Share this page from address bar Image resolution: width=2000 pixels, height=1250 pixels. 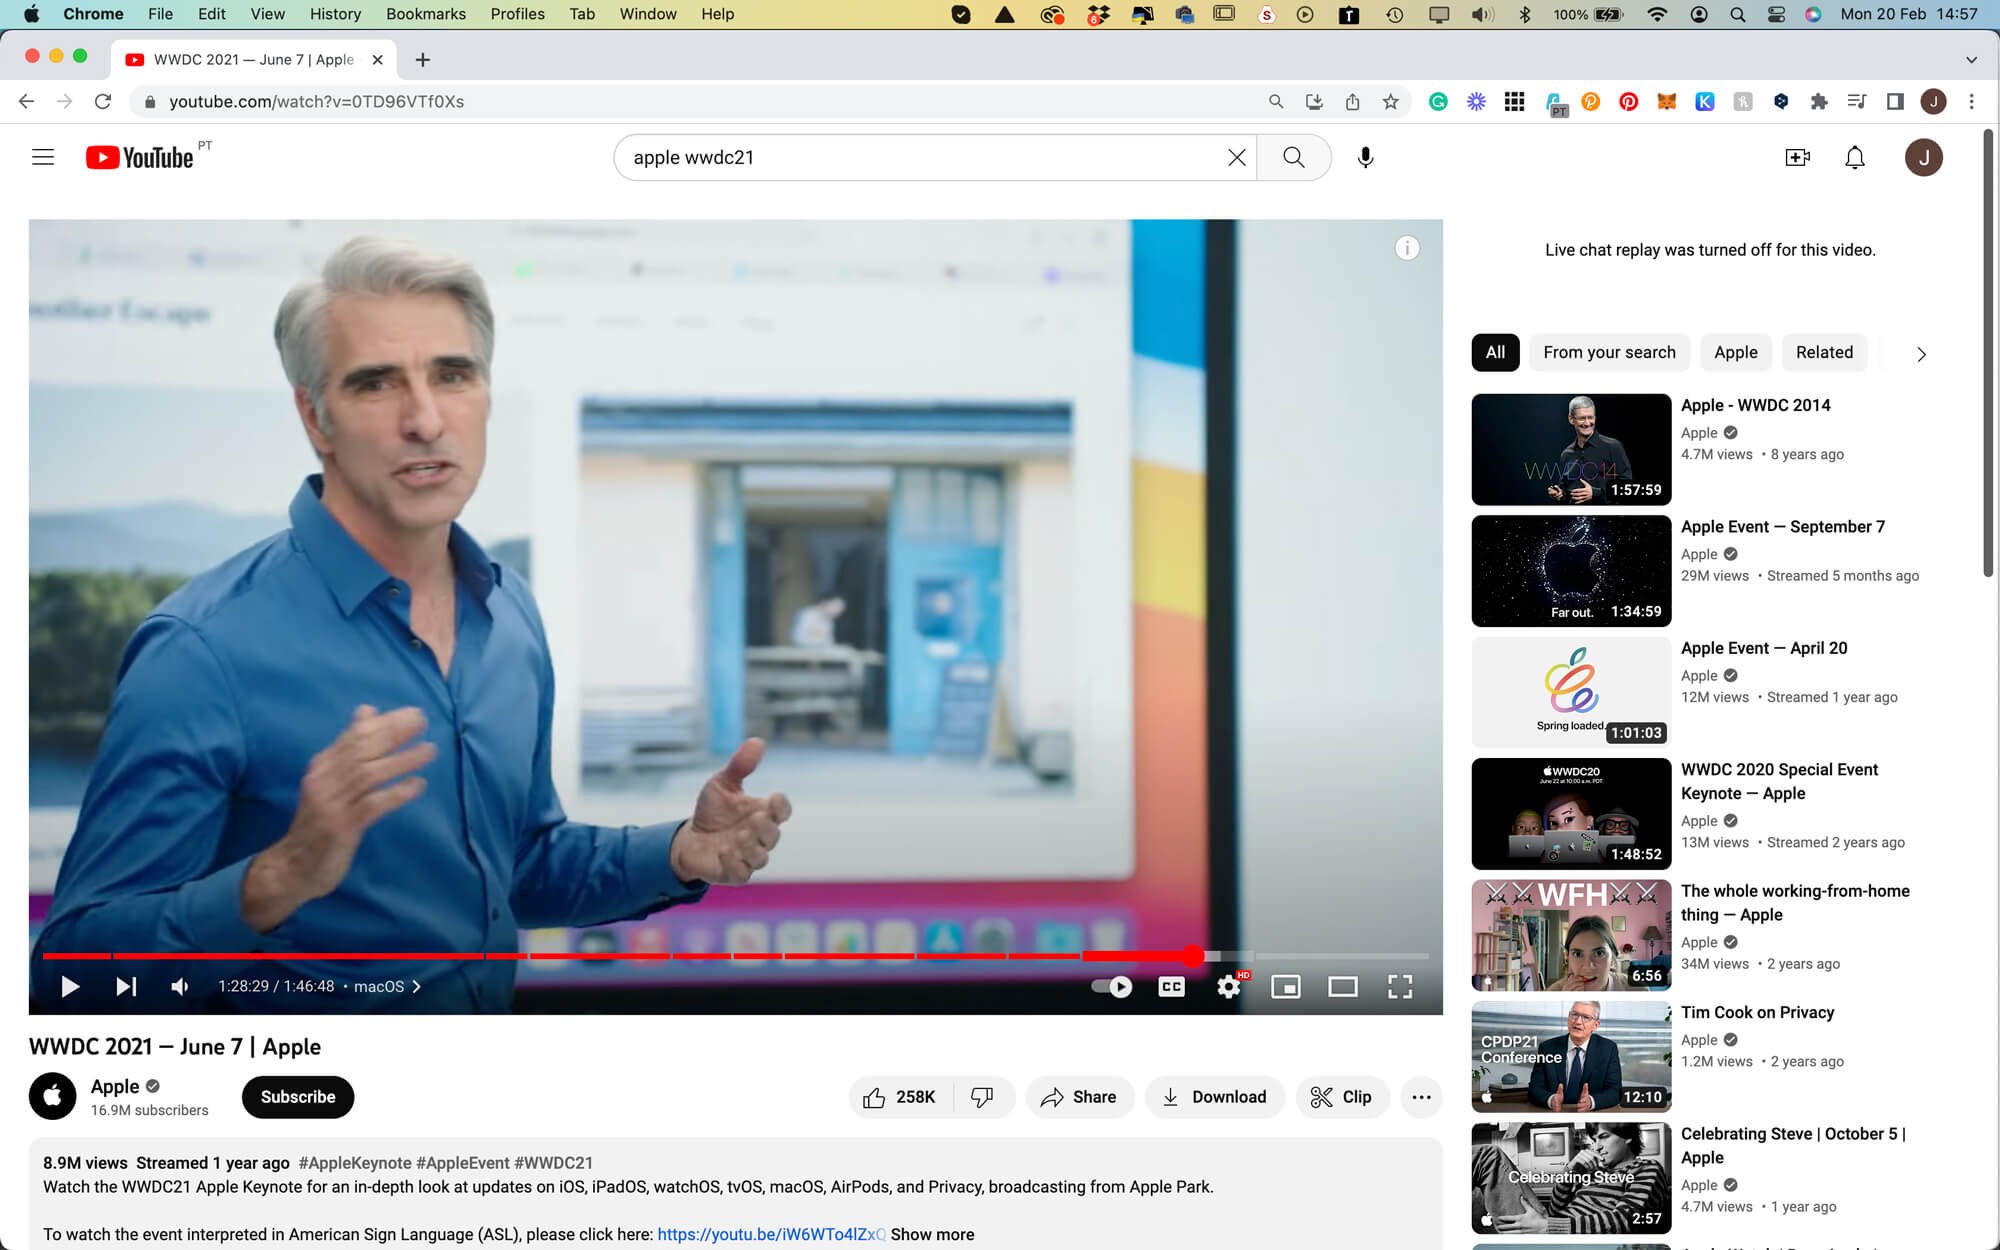coord(1352,101)
